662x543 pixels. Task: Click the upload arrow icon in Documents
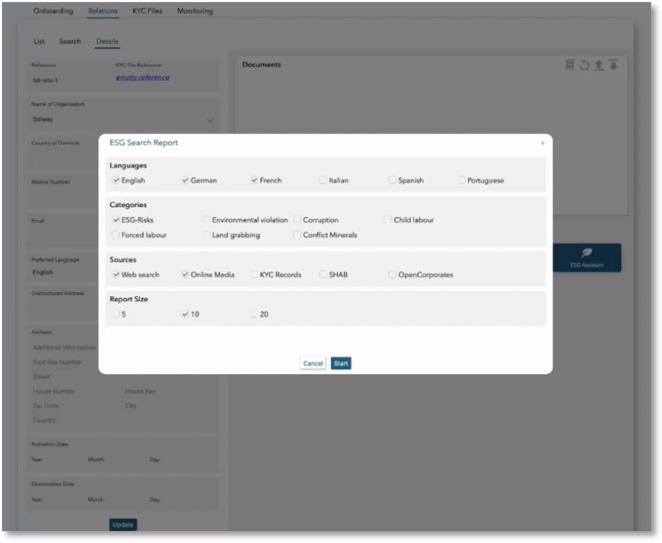pos(598,65)
